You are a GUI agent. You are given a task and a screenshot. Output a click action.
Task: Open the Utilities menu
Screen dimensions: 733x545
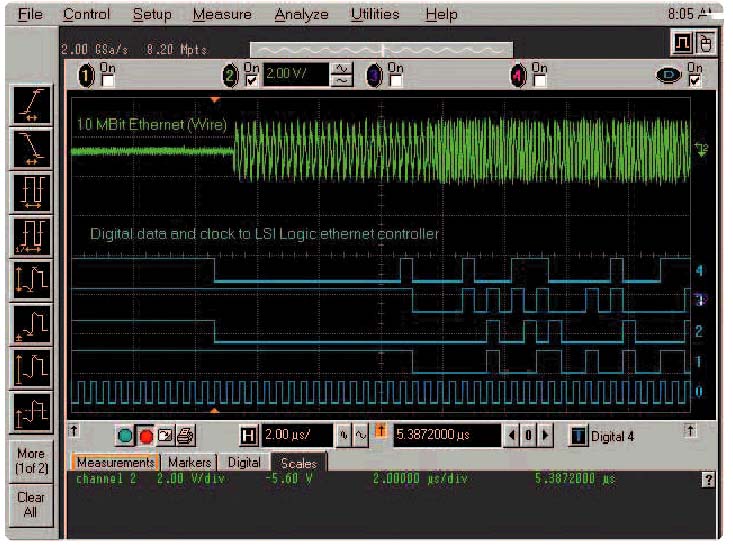[x=375, y=14]
